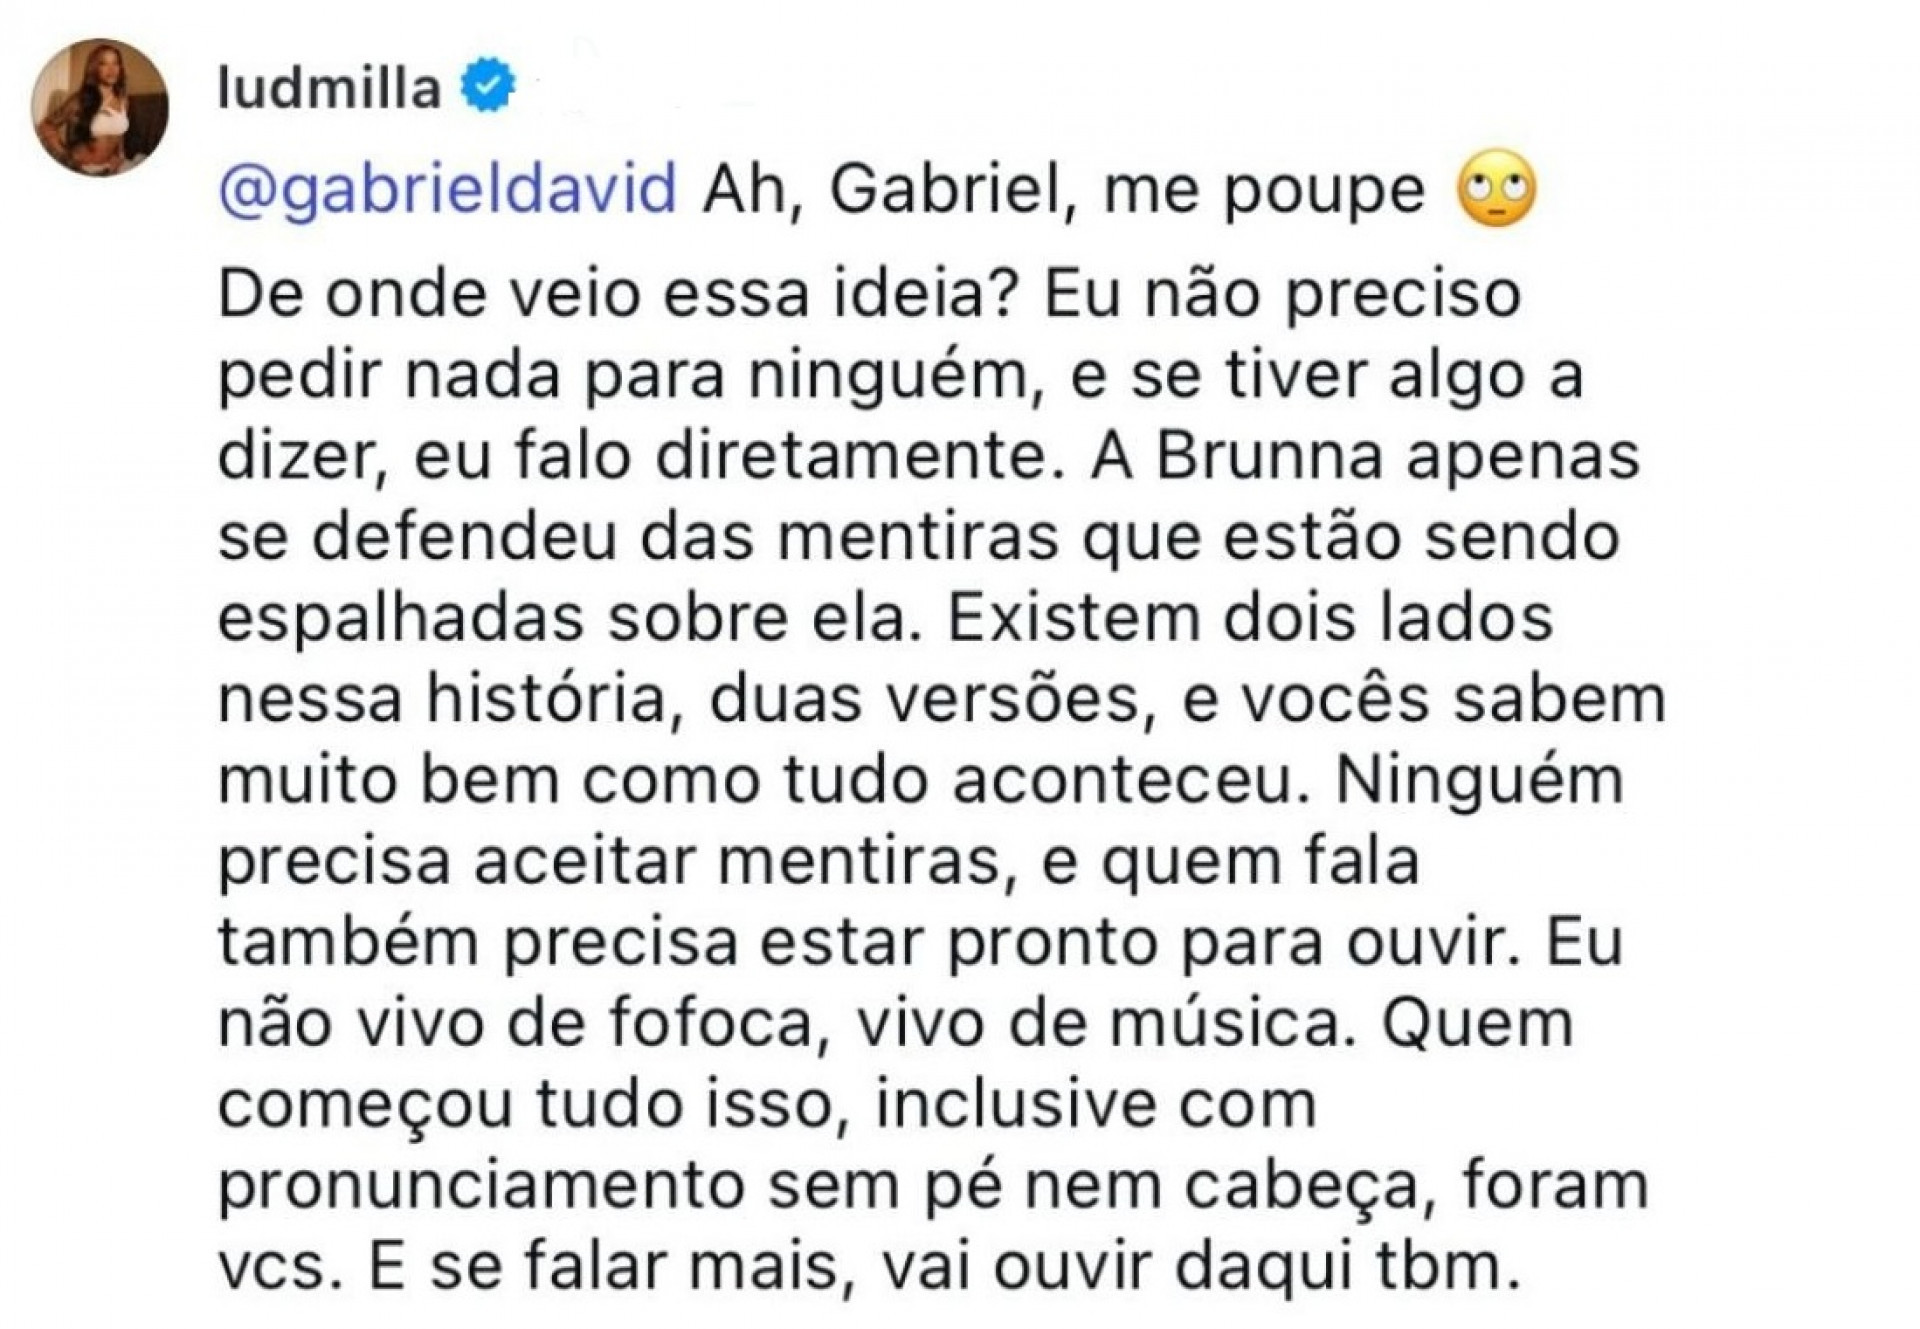This screenshot has height=1329, width=1920.
Task: Expand the full comment text
Action: (900, 700)
